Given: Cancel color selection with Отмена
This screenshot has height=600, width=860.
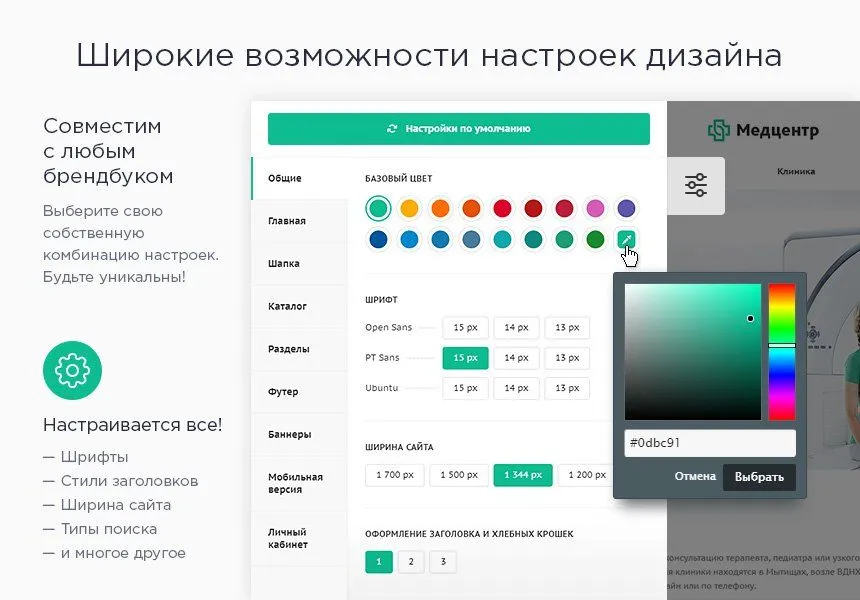Looking at the screenshot, I should [x=696, y=477].
